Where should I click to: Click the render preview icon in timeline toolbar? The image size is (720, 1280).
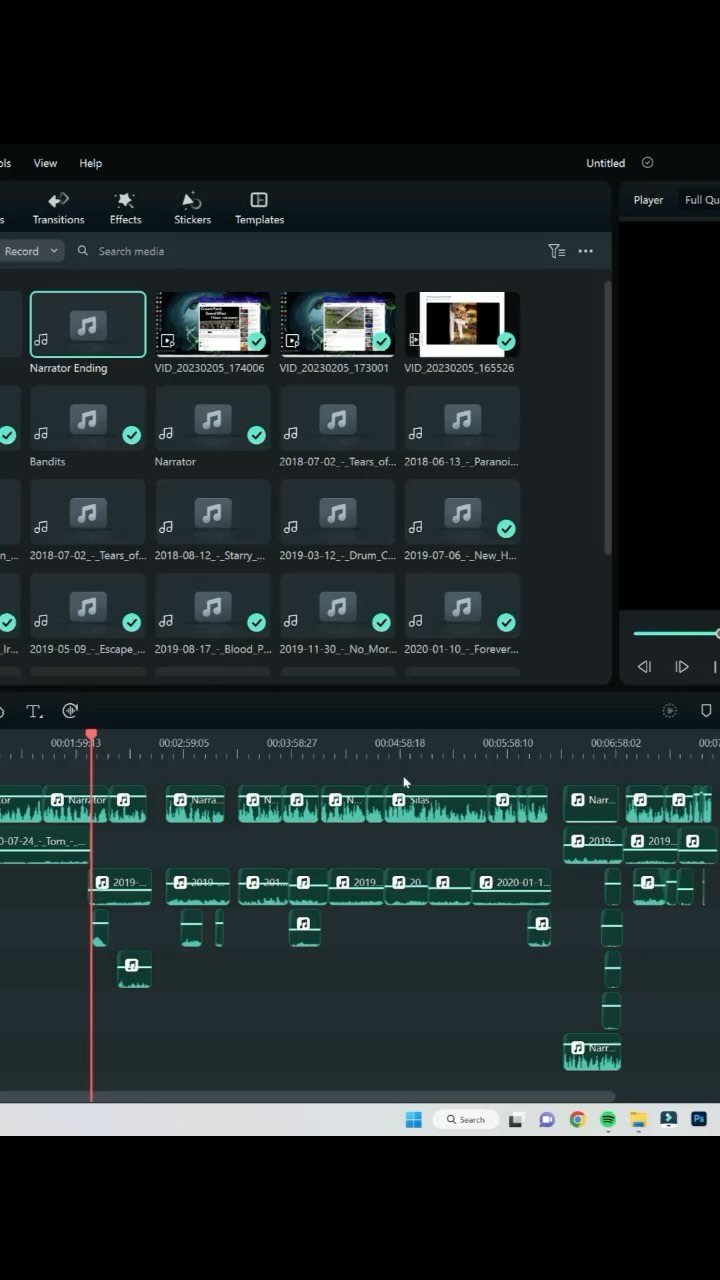[670, 711]
